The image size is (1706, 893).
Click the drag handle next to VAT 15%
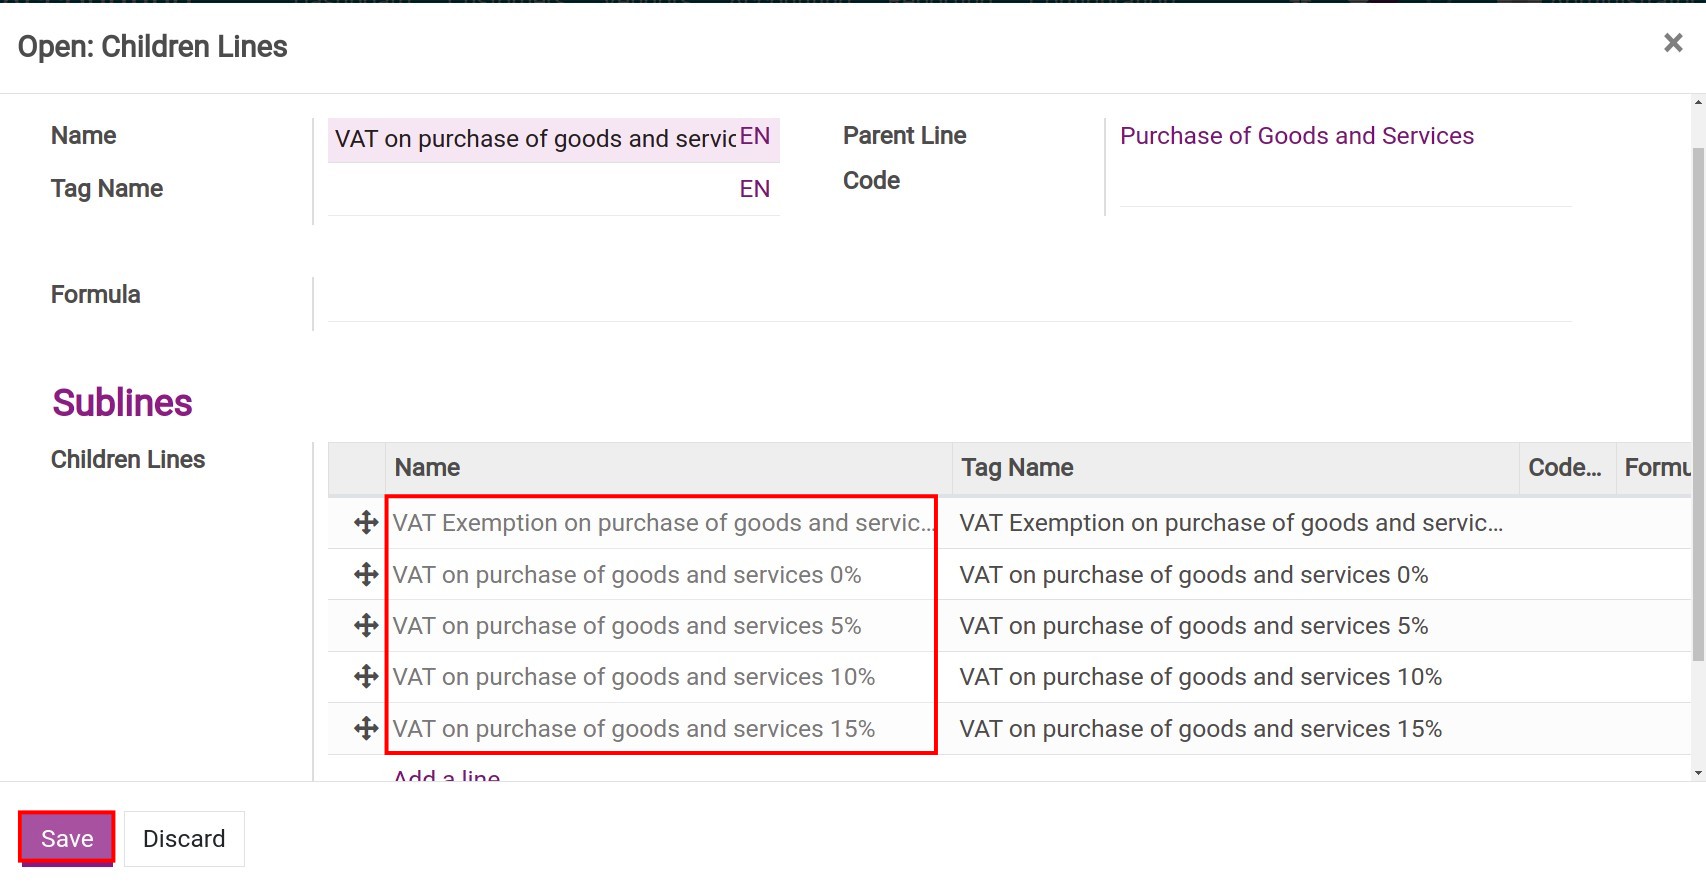(365, 728)
